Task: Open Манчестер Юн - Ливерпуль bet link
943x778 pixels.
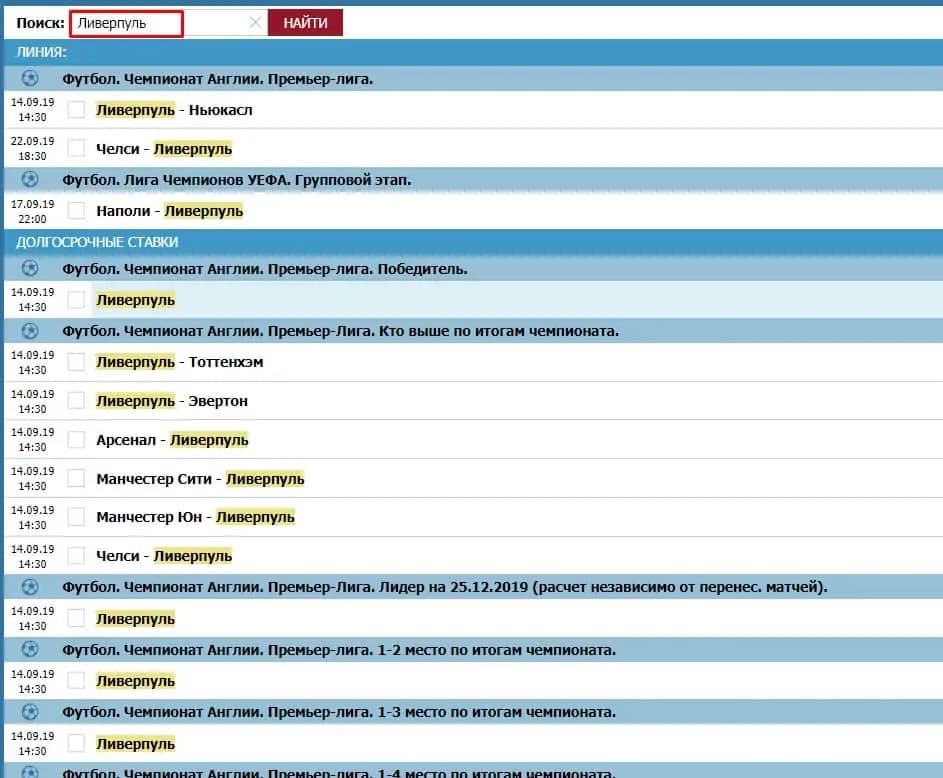Action: tap(195, 517)
